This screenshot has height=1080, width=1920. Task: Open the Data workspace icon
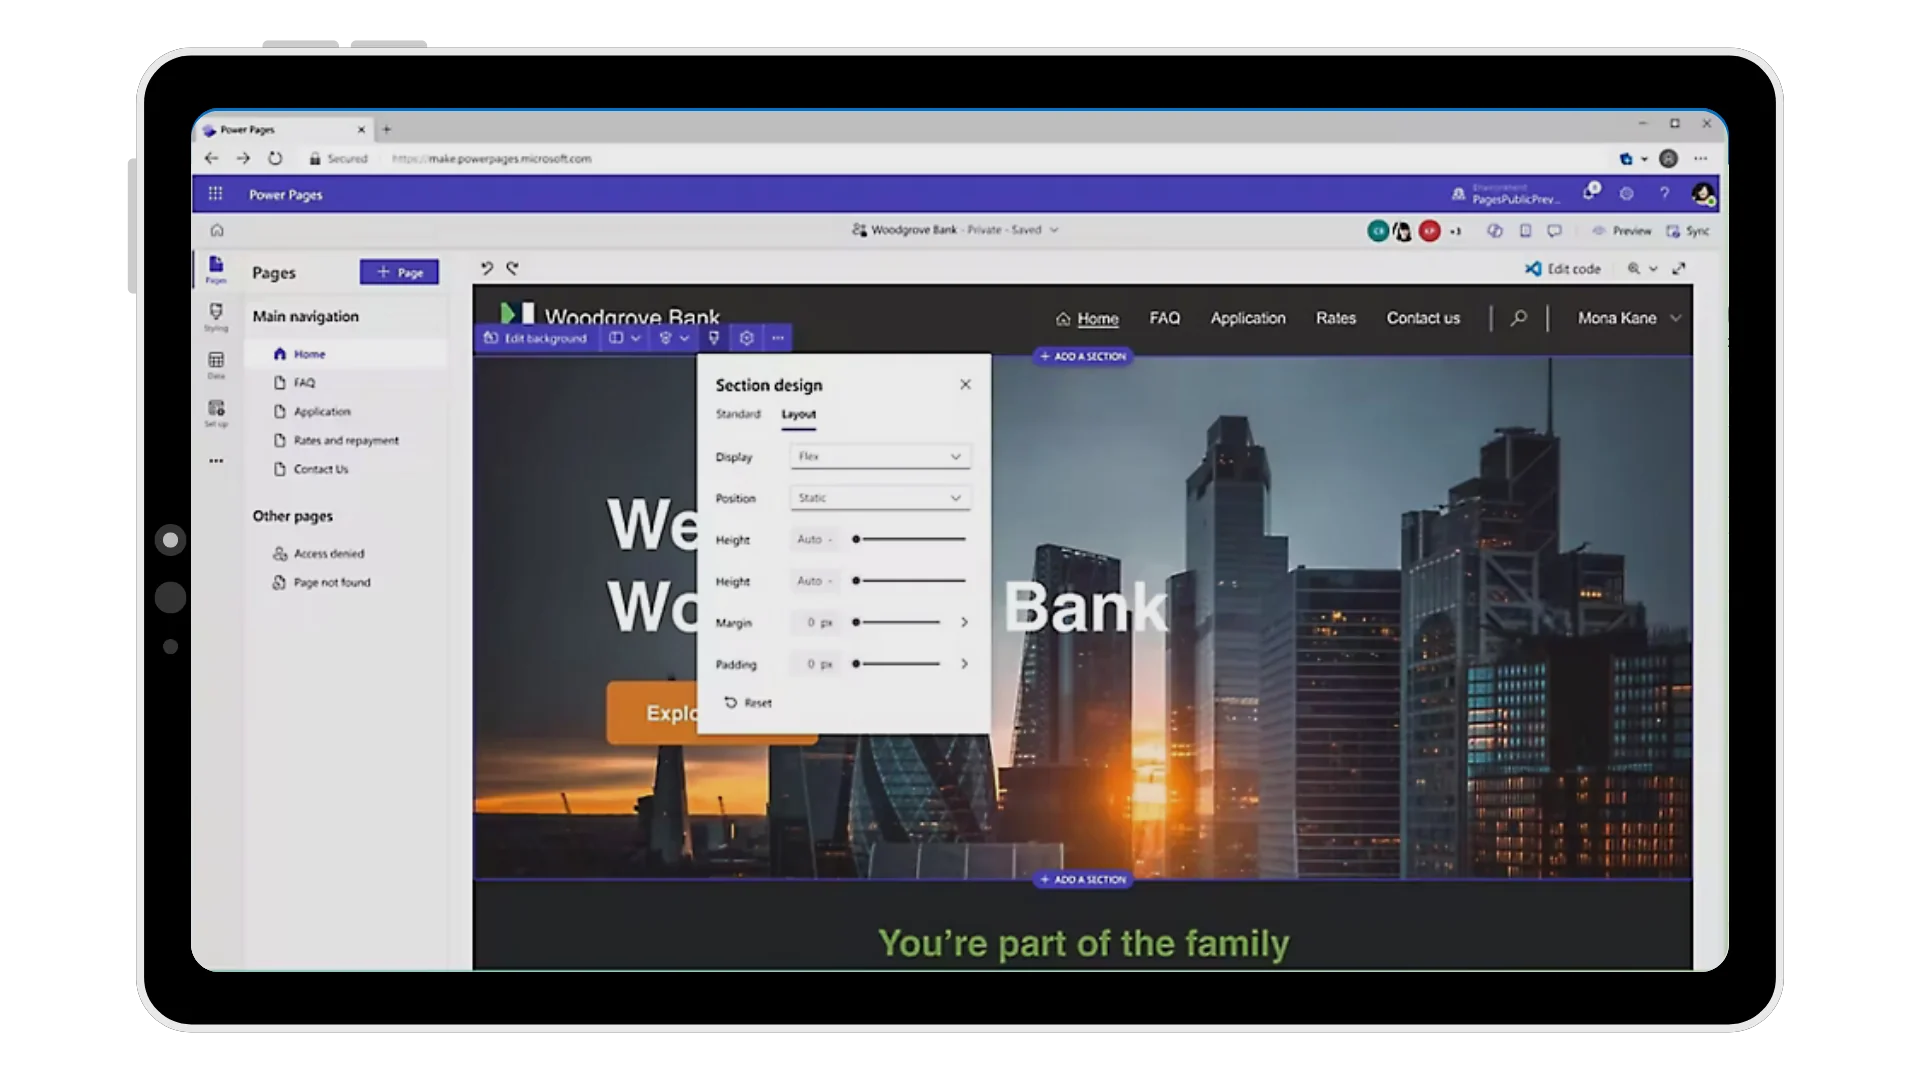coord(216,364)
